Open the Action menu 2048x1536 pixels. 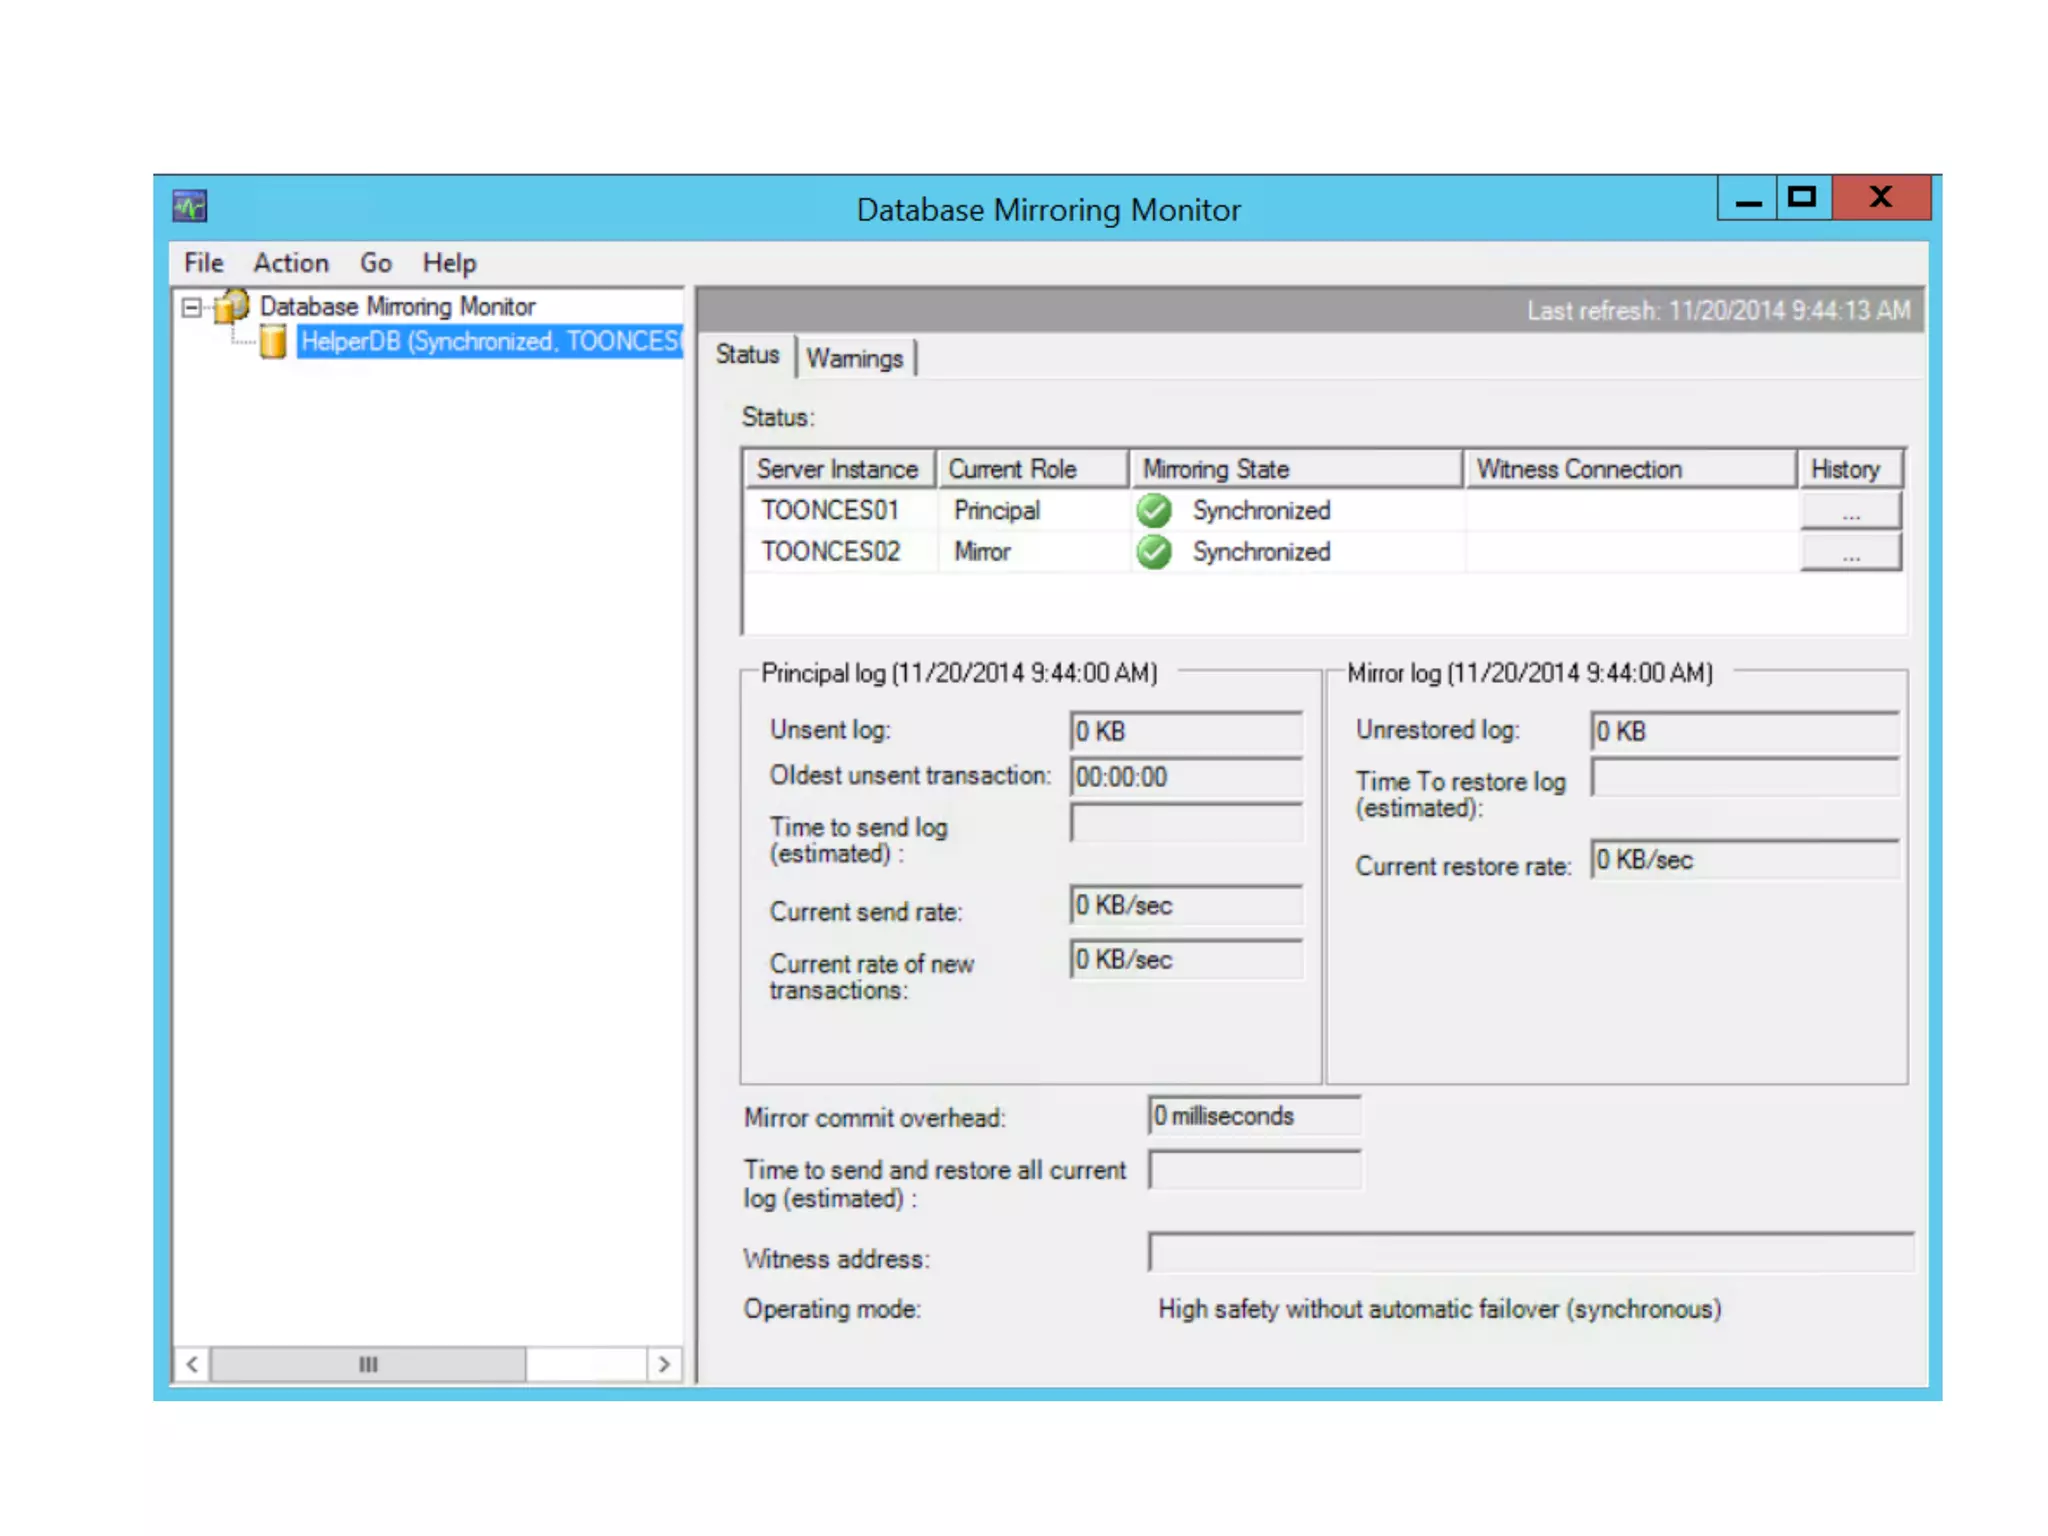(x=291, y=263)
